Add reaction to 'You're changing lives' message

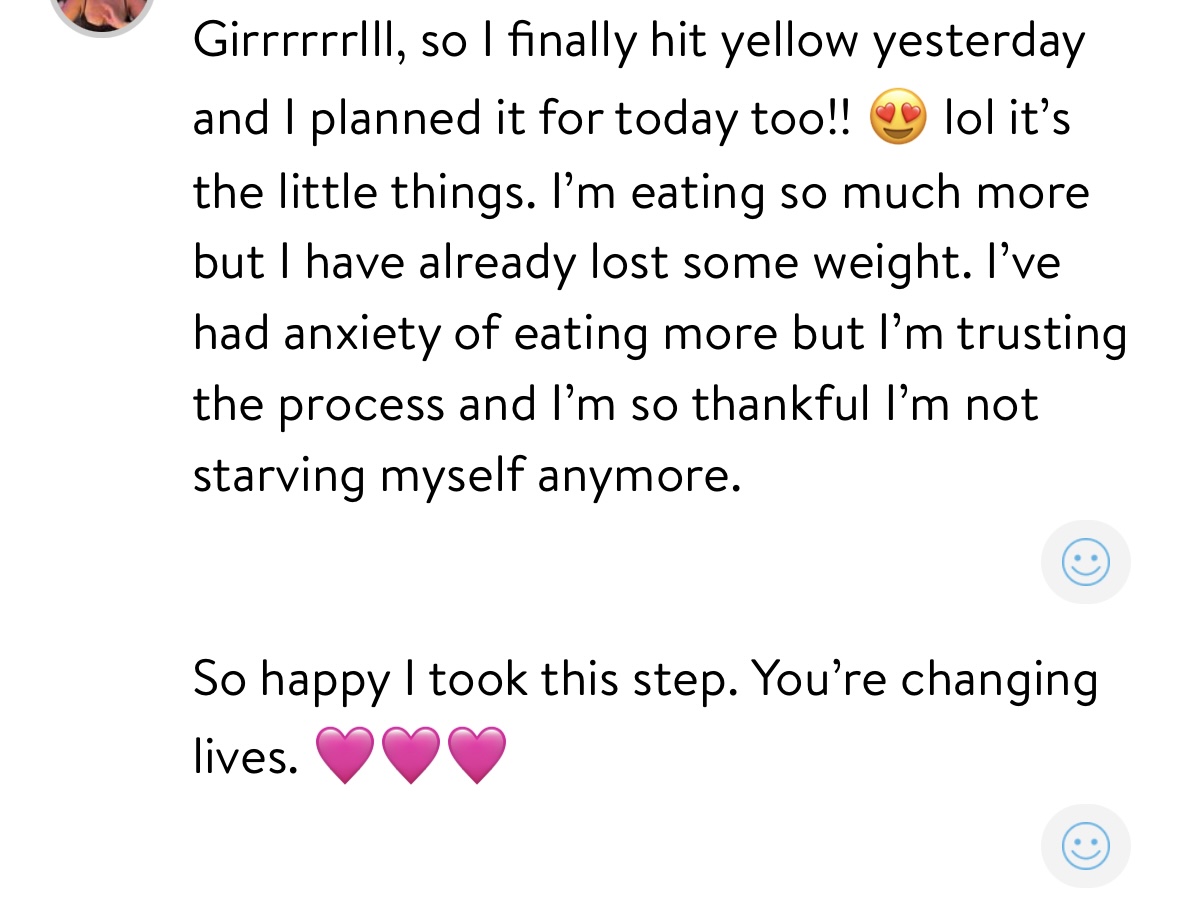coord(1085,846)
